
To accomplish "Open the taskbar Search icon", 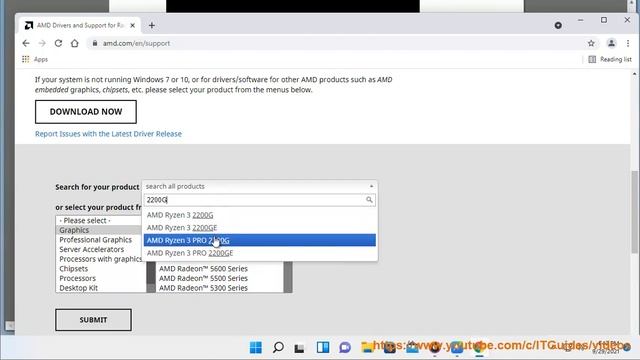I will [278, 347].
